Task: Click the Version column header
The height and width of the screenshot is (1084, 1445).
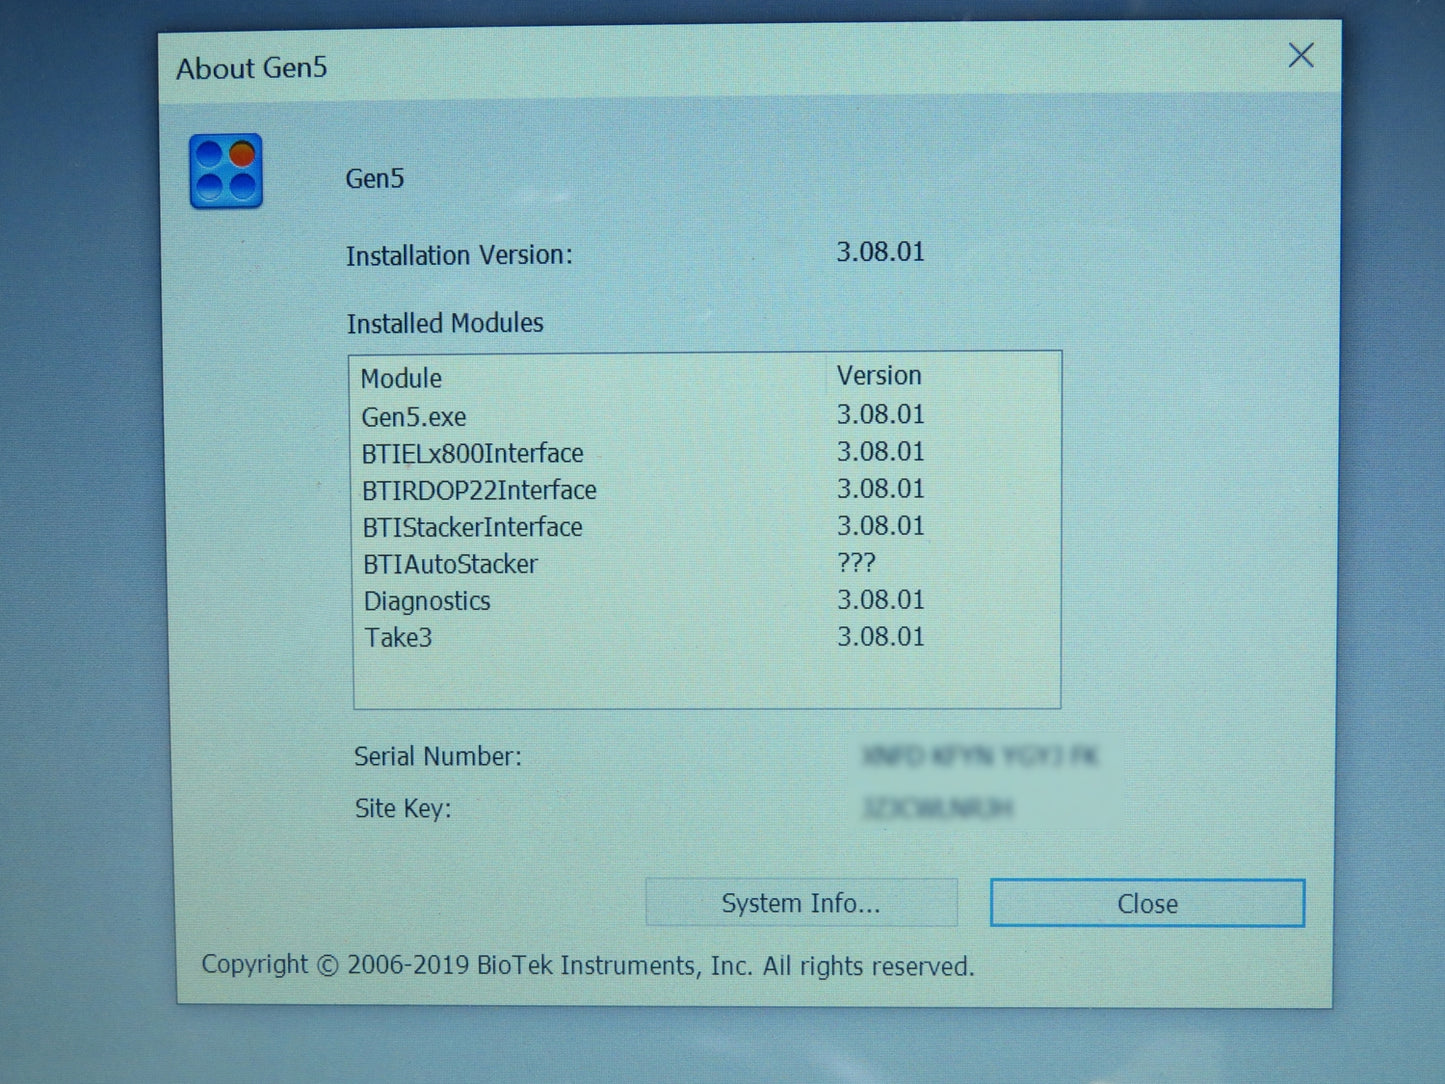Action: point(879,375)
